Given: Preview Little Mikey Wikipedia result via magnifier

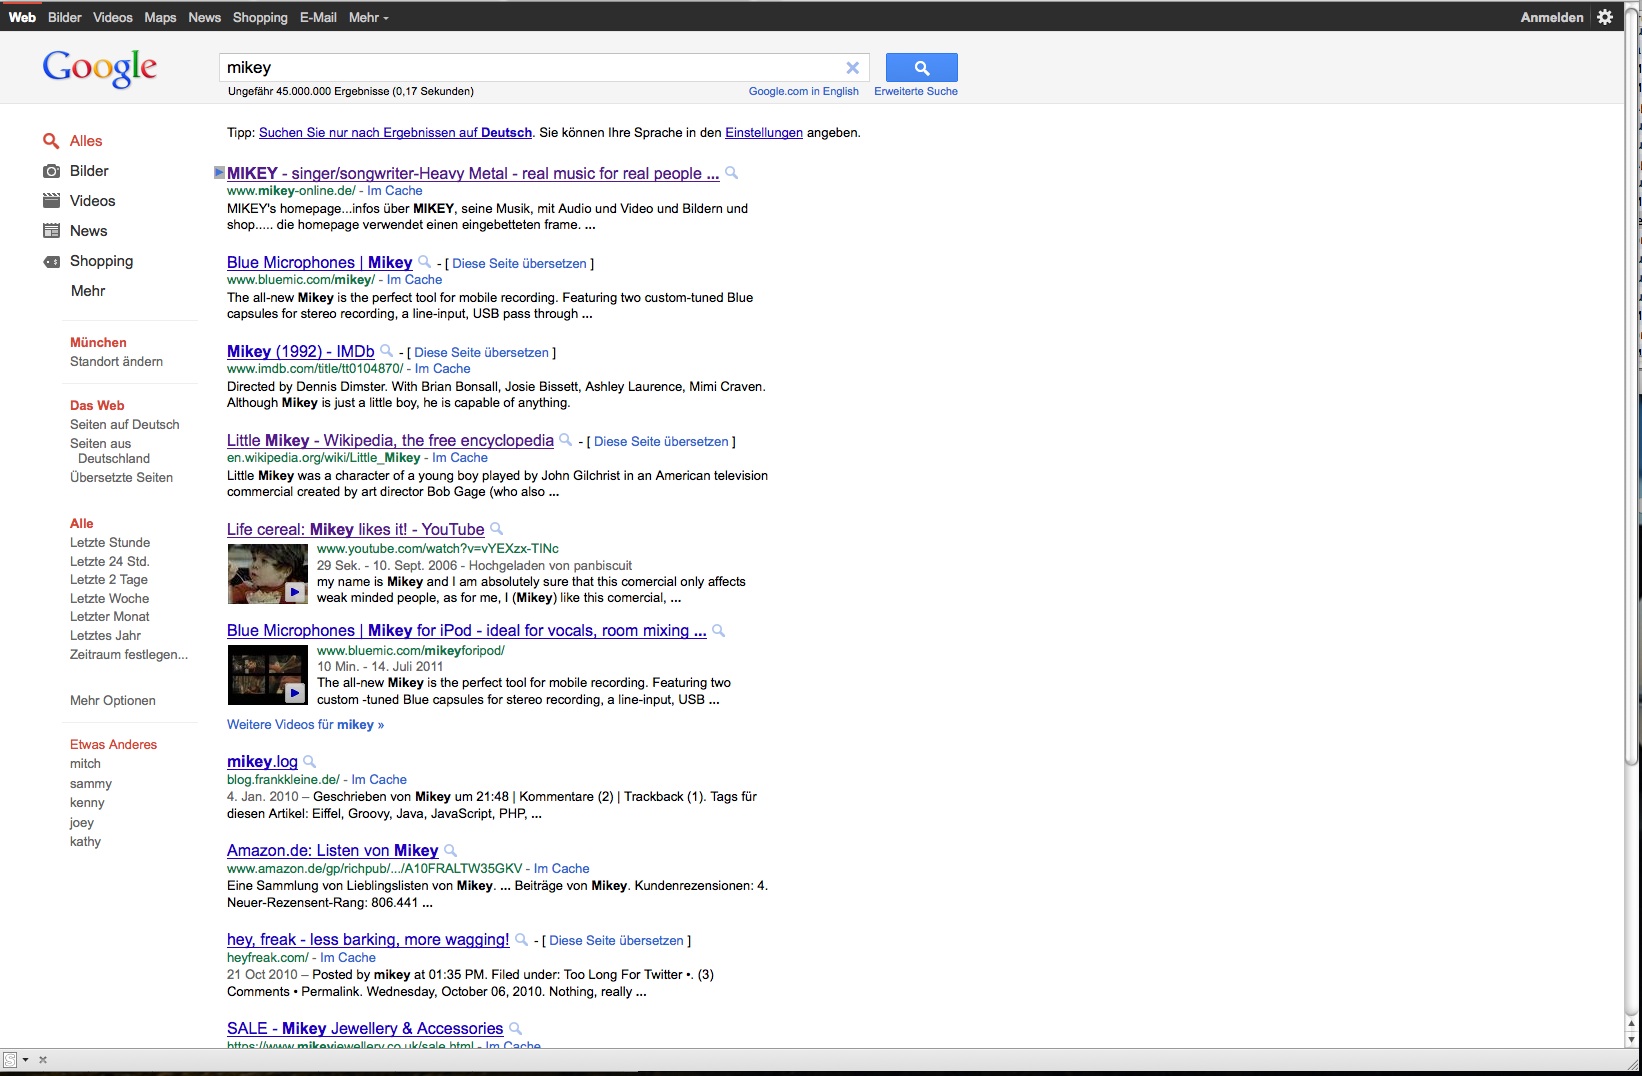Looking at the screenshot, I should [x=565, y=440].
